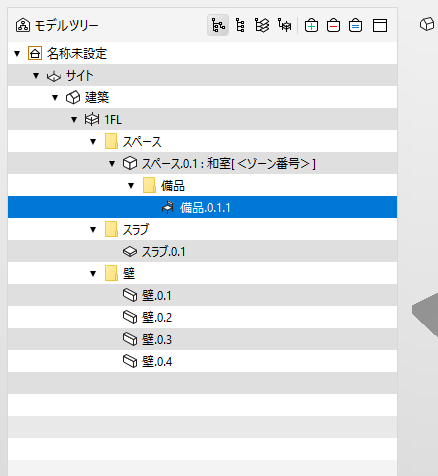Click the panel window layout icon

click(380, 25)
